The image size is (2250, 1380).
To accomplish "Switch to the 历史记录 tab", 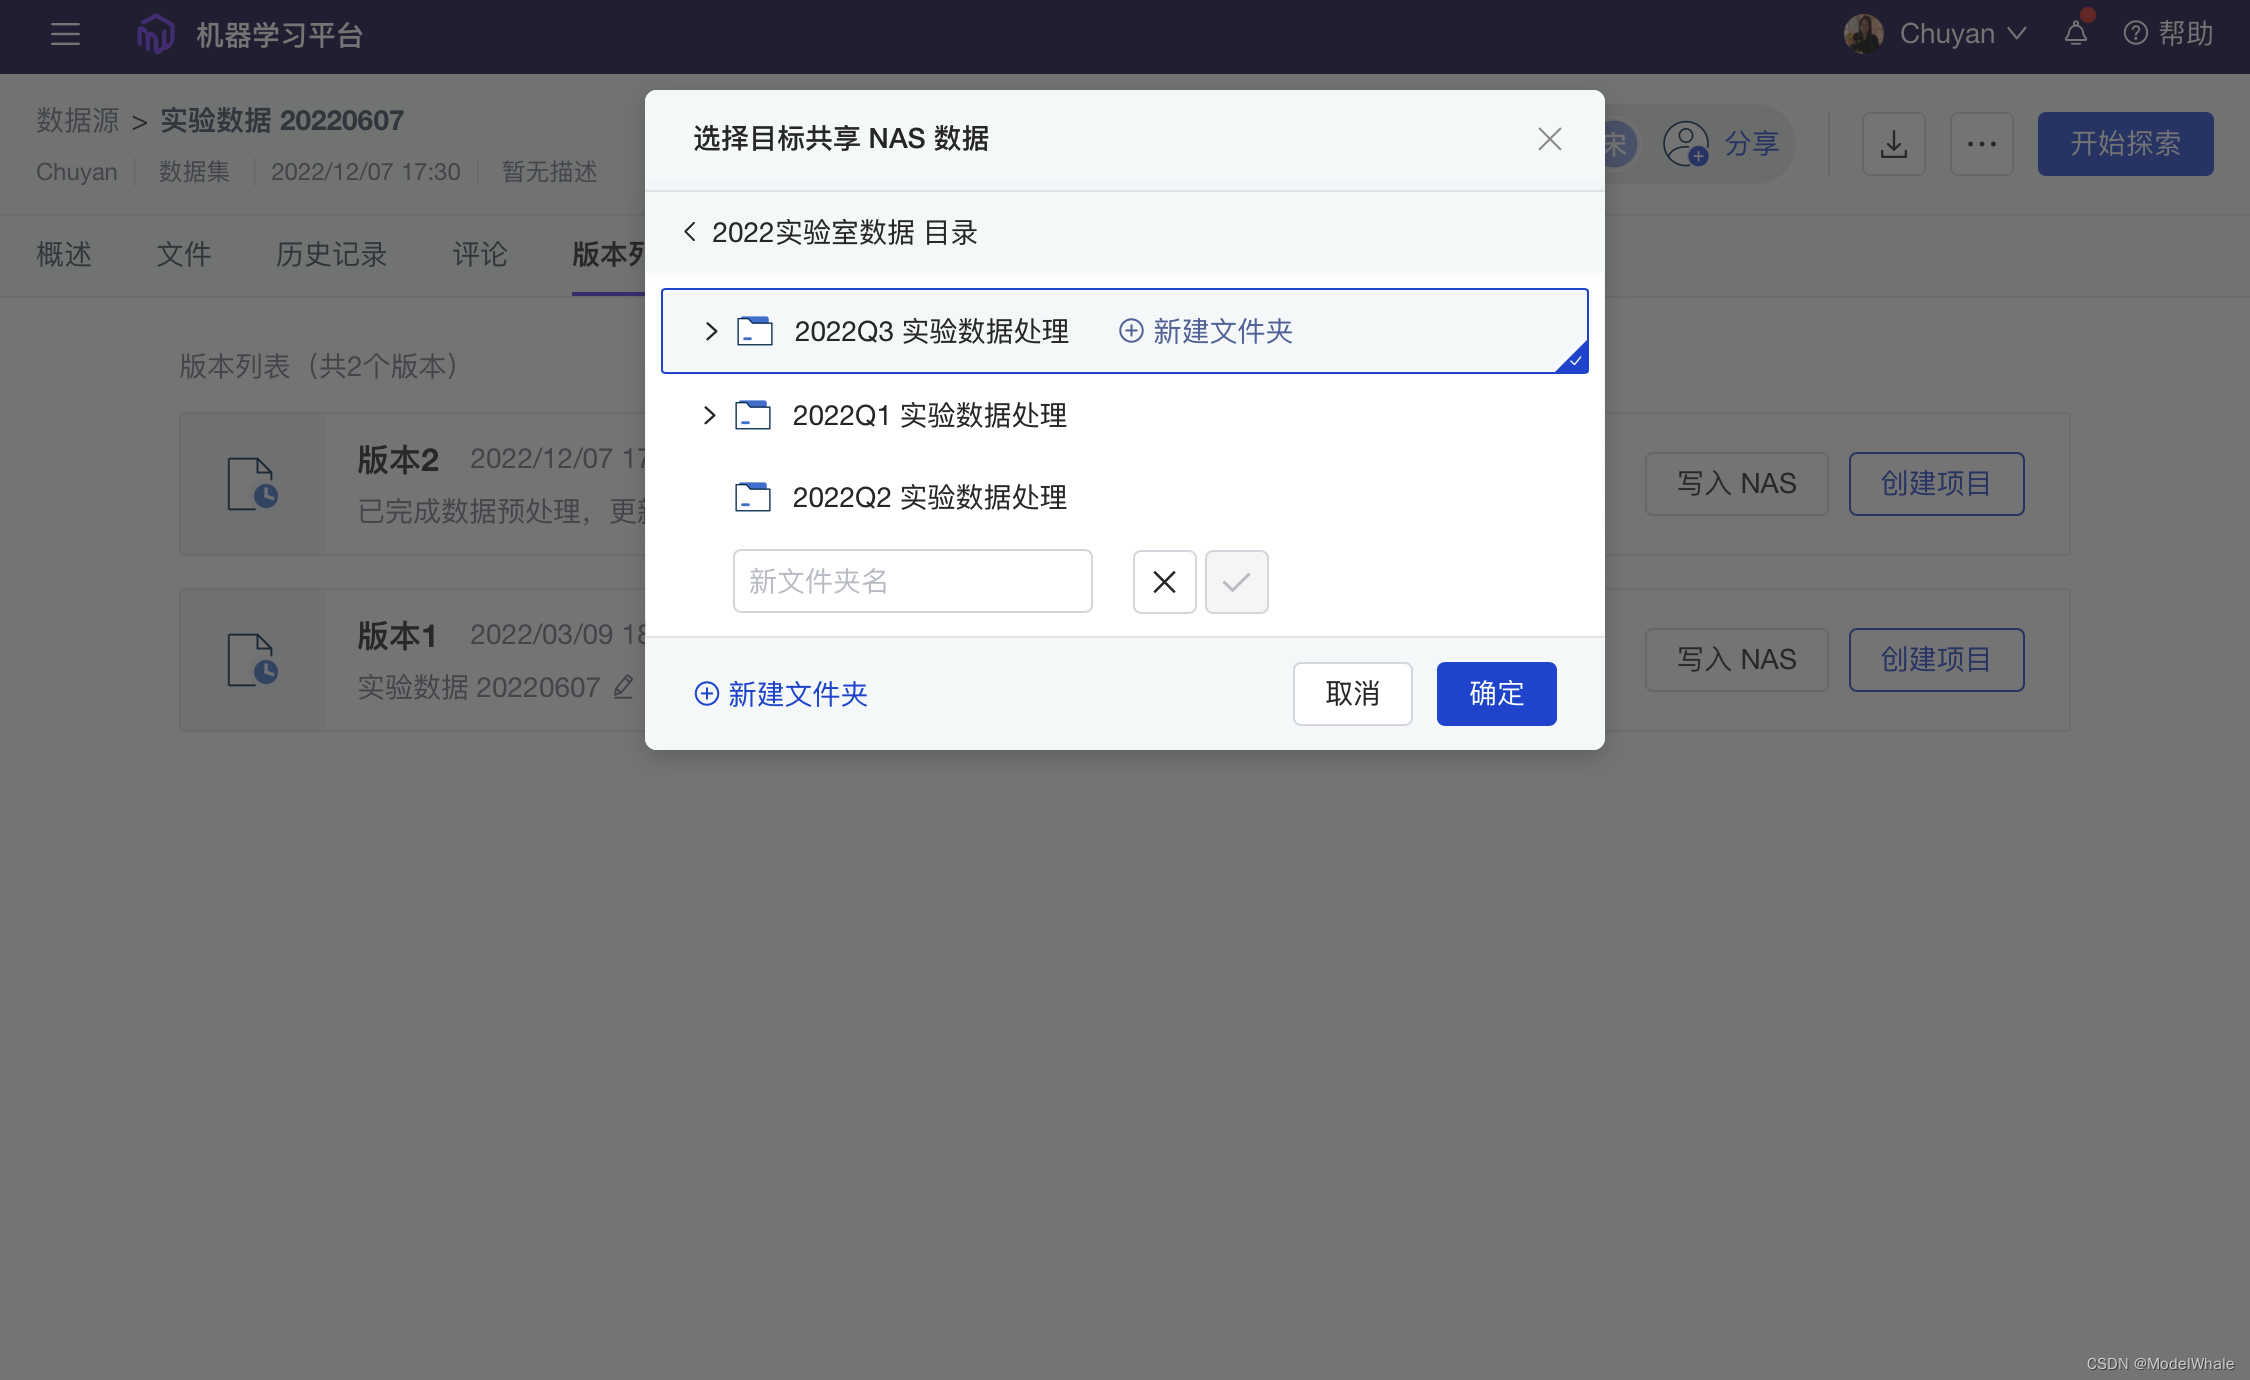I will (331, 254).
